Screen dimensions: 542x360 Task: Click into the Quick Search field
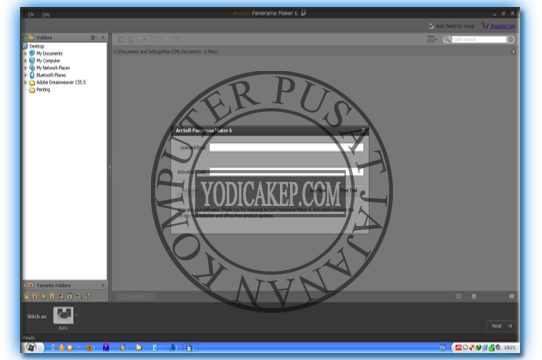(479, 39)
